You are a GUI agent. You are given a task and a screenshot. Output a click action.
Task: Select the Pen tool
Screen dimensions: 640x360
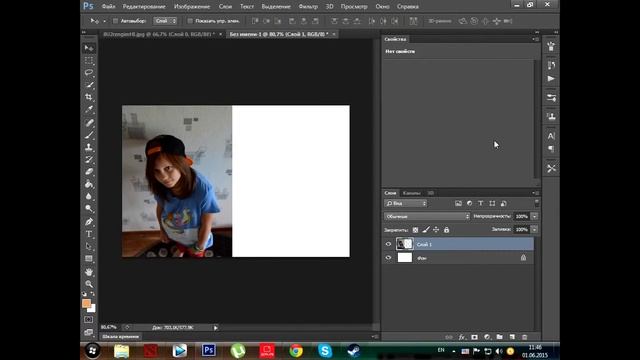click(x=89, y=222)
